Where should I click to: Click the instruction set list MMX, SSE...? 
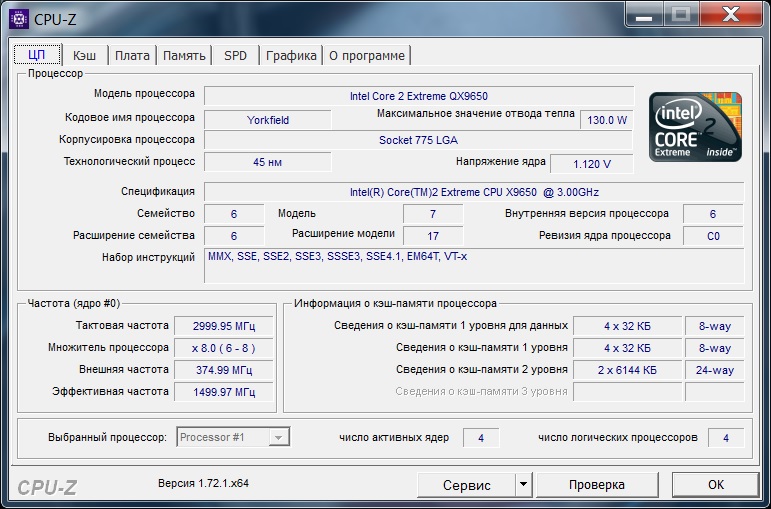click(x=474, y=266)
